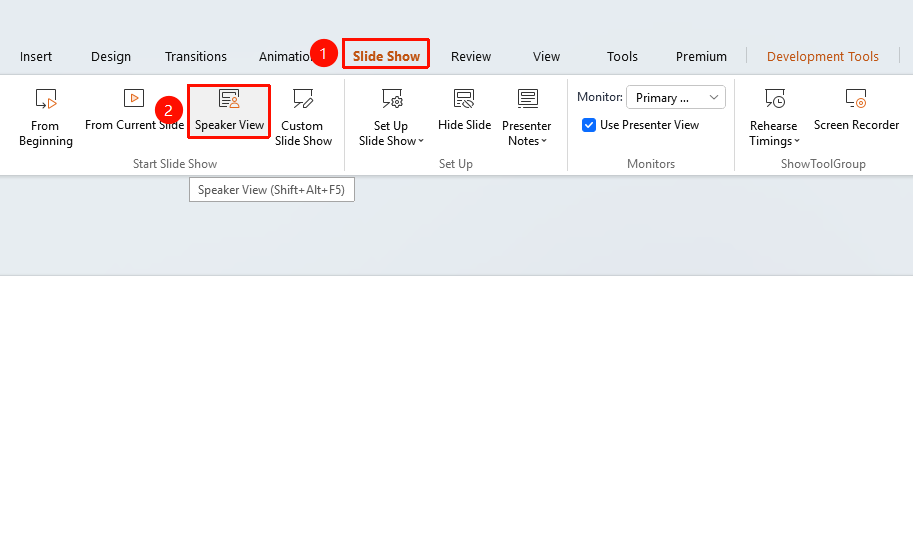Image resolution: width=913 pixels, height=536 pixels.
Task: Open the Monitor Primary dropdown
Action: click(x=675, y=97)
